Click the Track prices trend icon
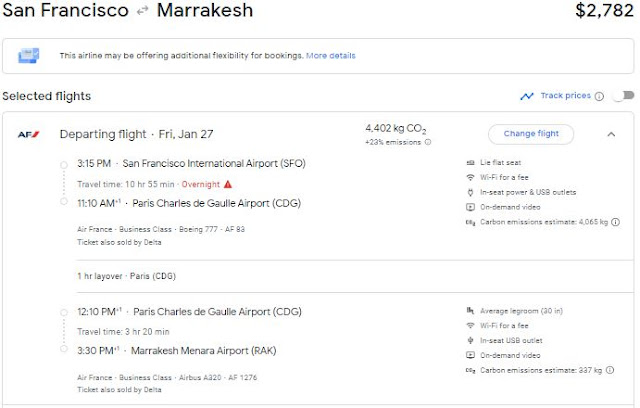The width and height of the screenshot is (640, 408). [x=527, y=97]
